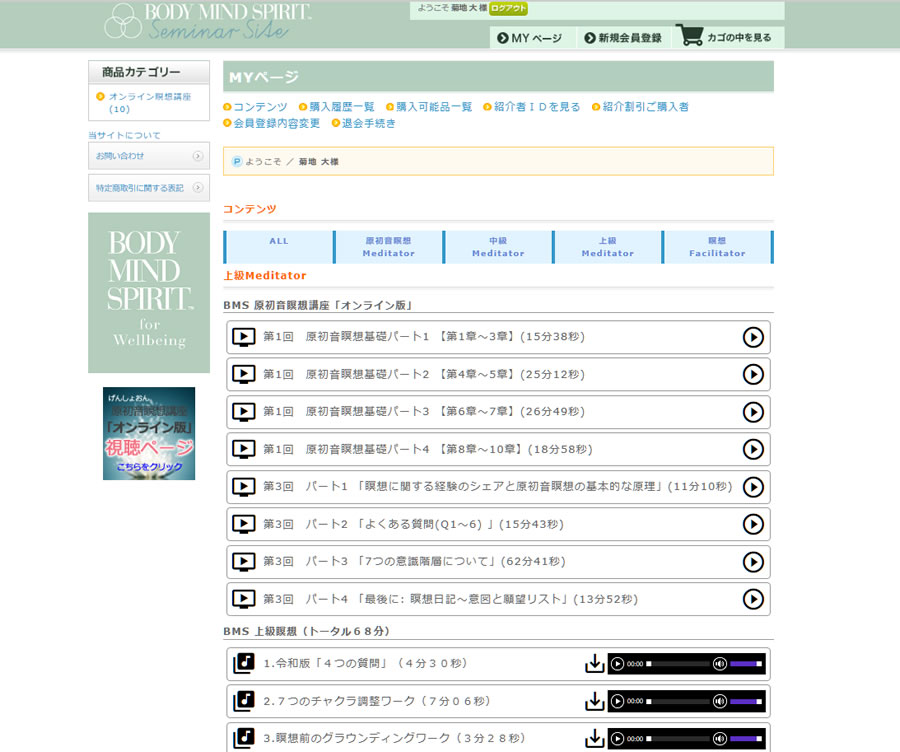
Task: Download audio 1.令和版「4つの質問」
Action: (x=594, y=664)
